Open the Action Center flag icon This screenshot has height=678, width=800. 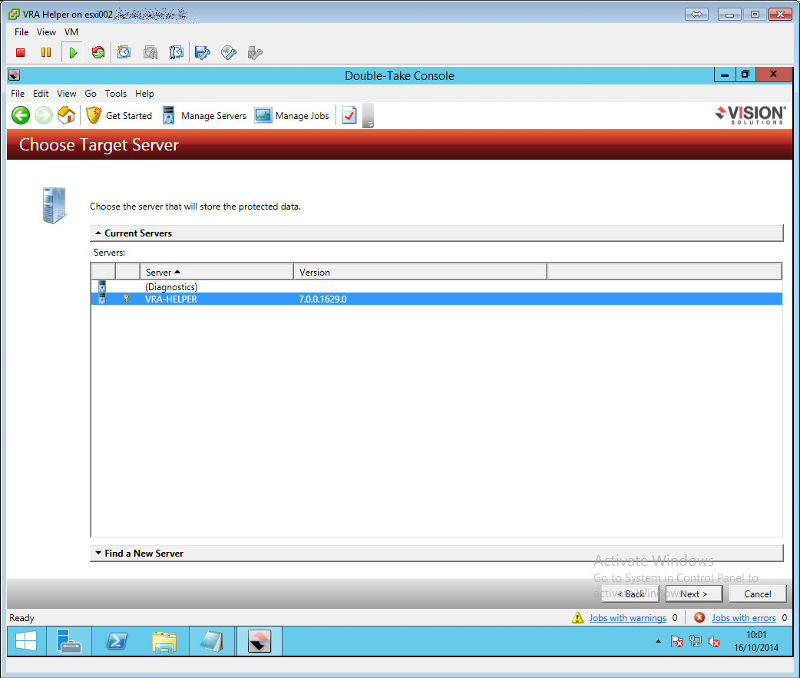677,641
